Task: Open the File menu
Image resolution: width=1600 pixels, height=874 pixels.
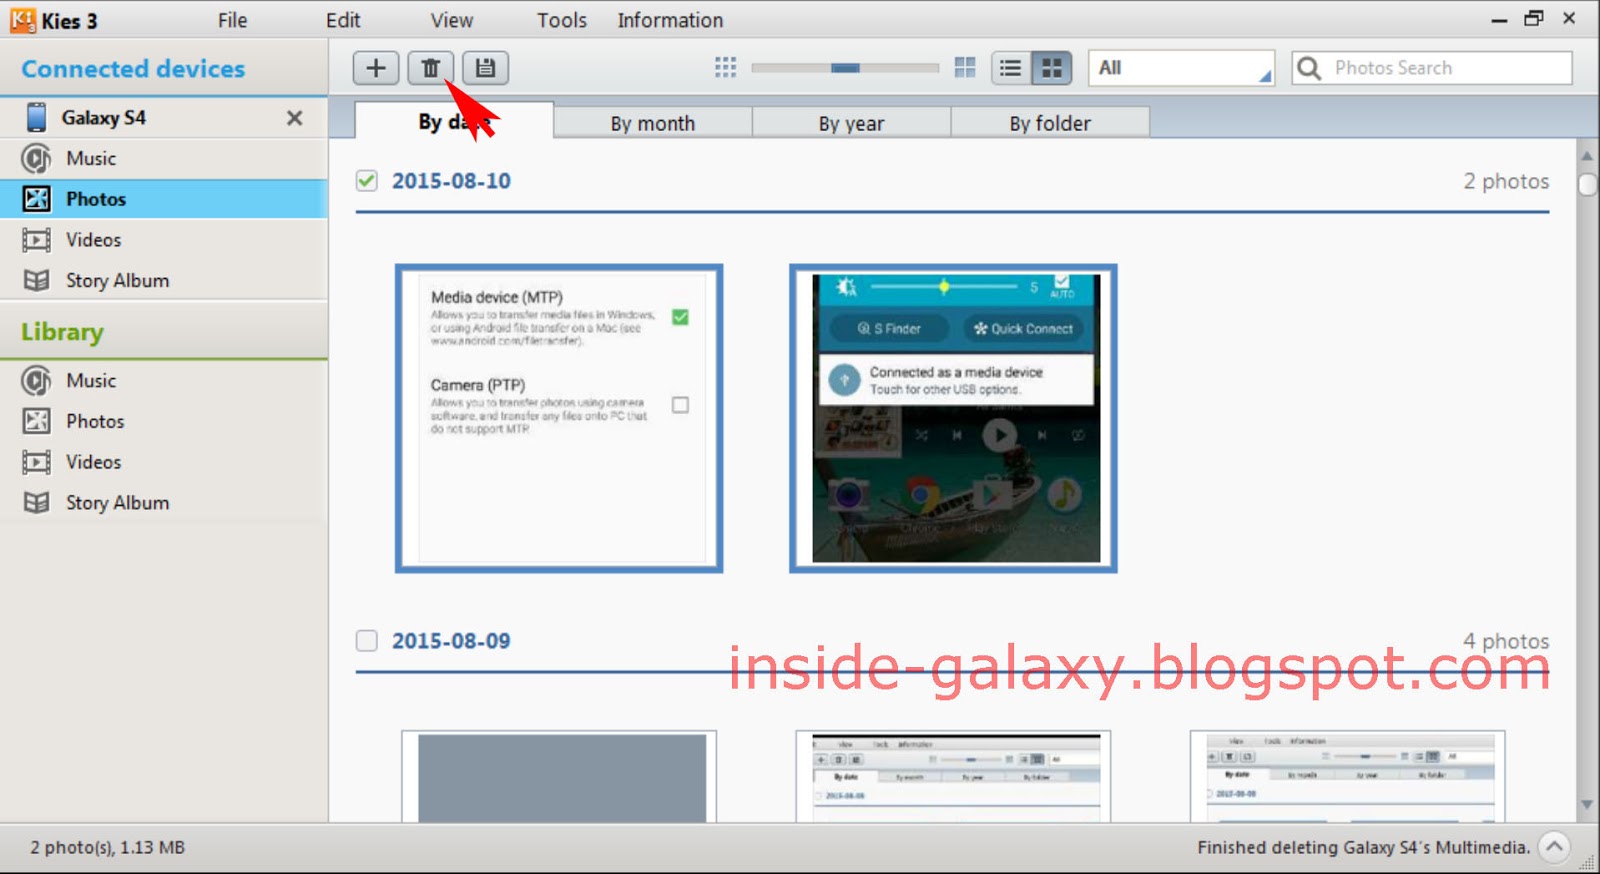Action: [232, 20]
